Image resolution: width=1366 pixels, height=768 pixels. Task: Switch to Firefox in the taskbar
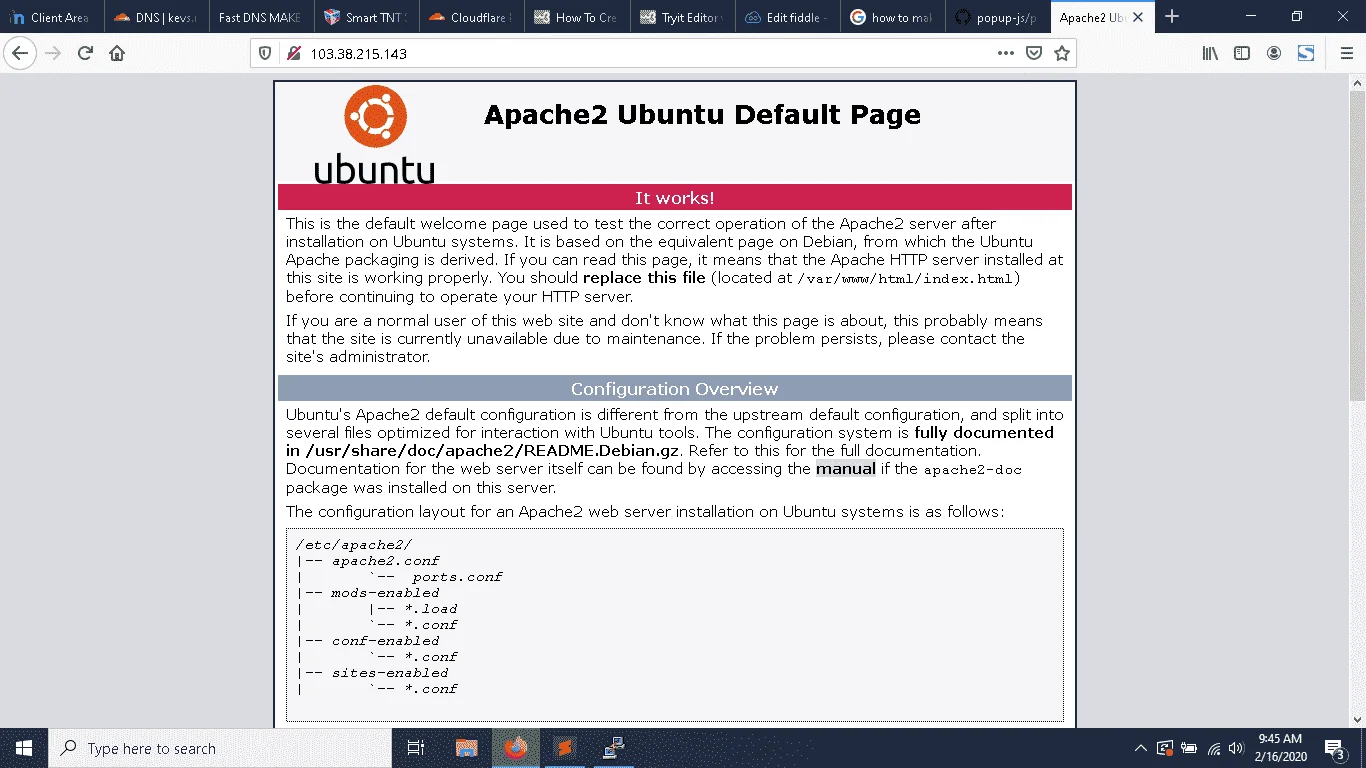pyautogui.click(x=516, y=748)
